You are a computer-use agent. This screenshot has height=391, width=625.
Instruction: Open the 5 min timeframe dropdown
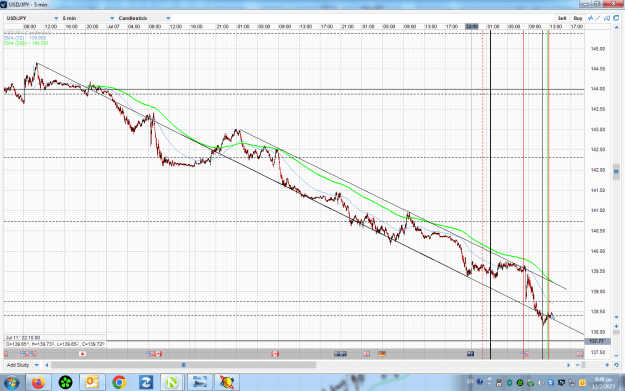[88, 18]
